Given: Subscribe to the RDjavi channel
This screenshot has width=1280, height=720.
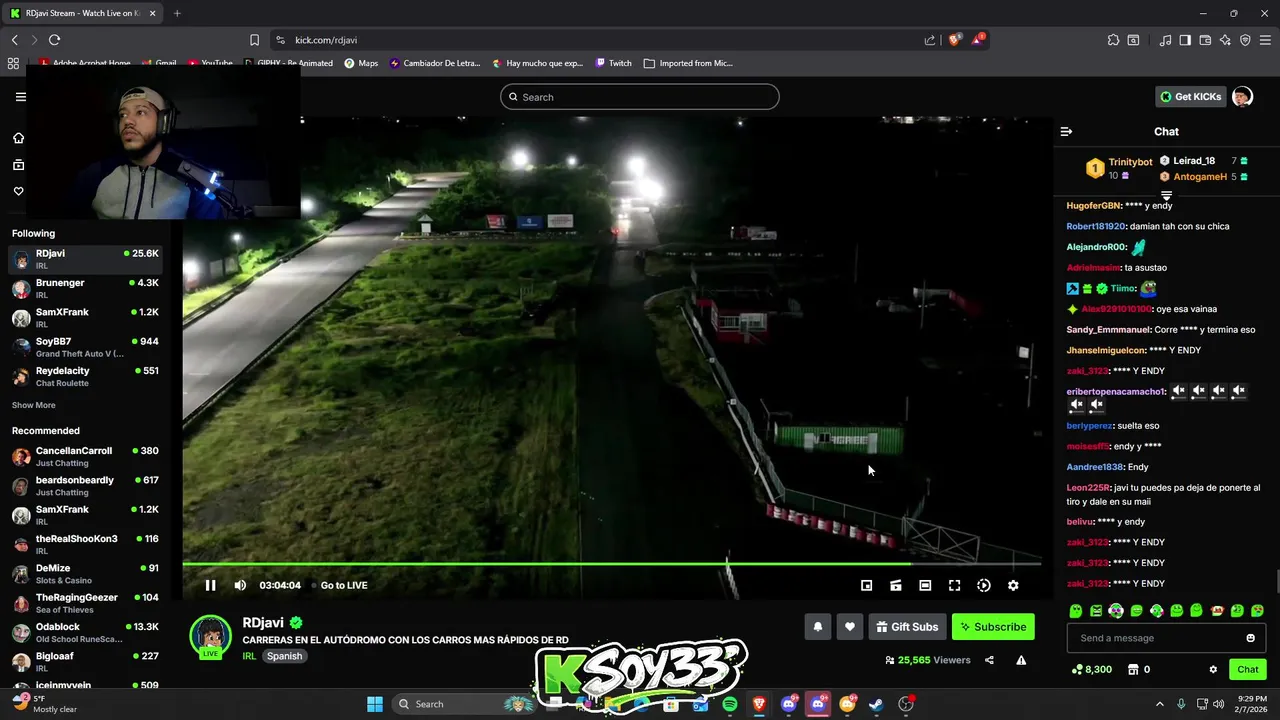Looking at the screenshot, I should pyautogui.click(x=993, y=627).
